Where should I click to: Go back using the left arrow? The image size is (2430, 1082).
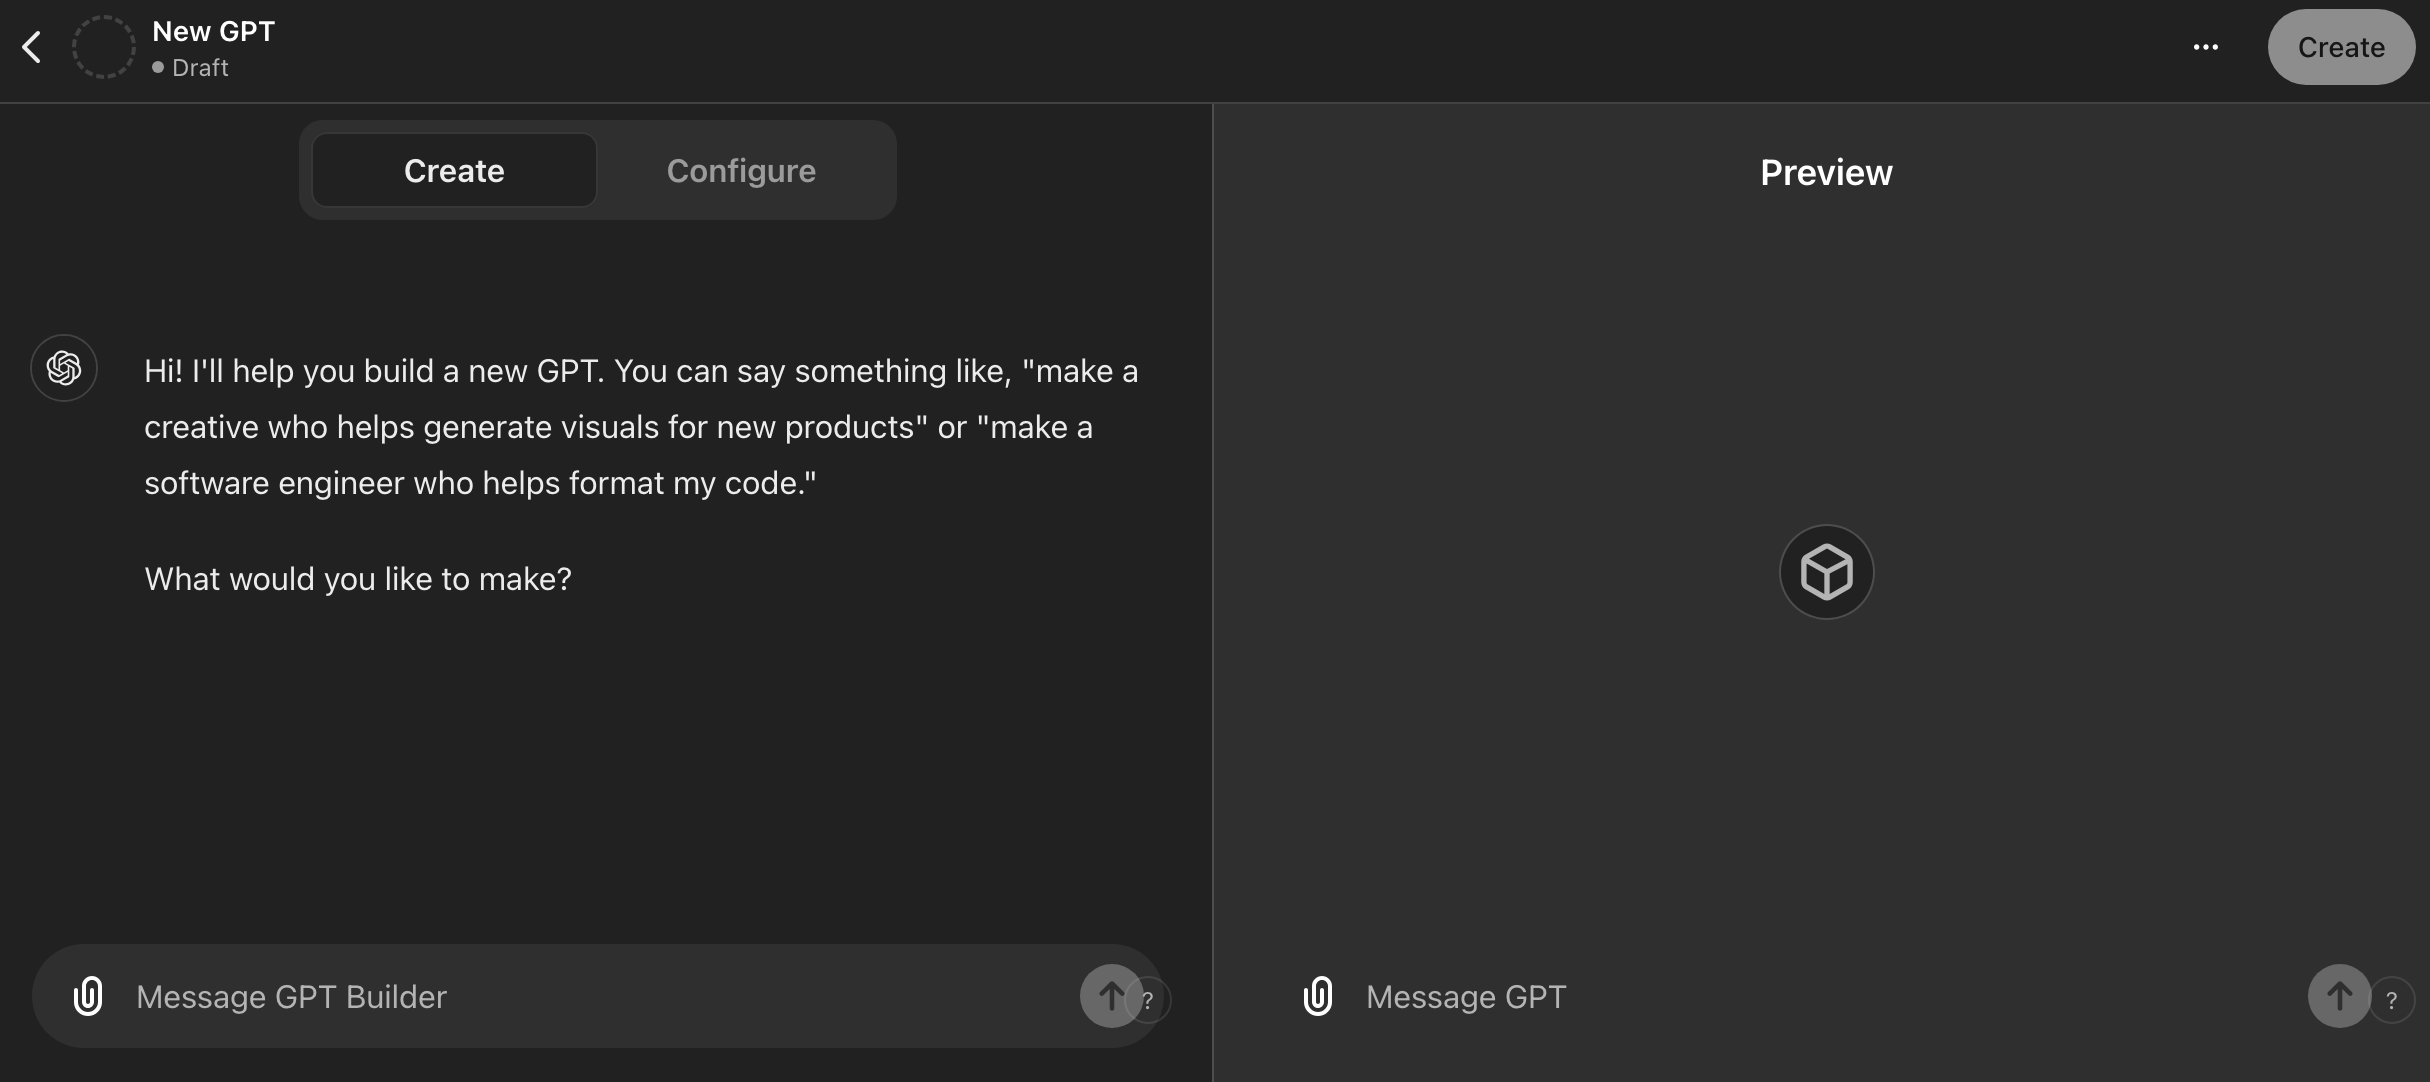(32, 47)
